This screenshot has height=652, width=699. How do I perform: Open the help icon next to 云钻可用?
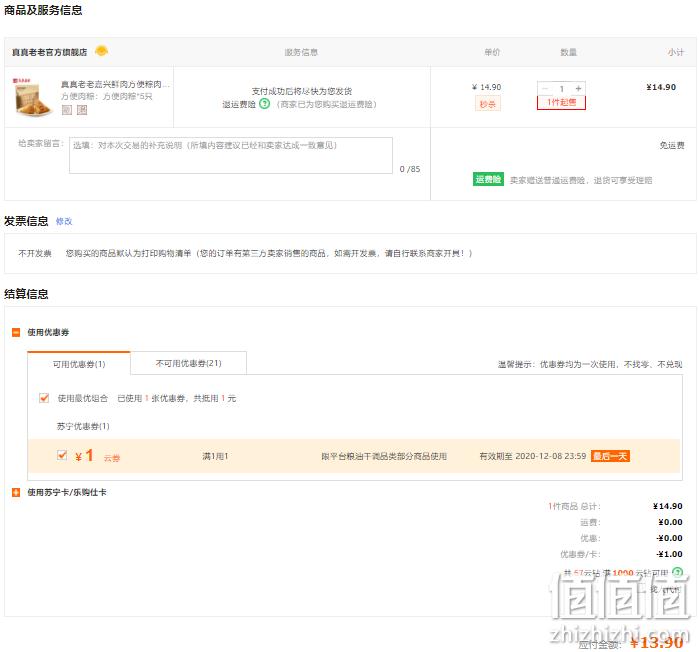[x=677, y=572]
